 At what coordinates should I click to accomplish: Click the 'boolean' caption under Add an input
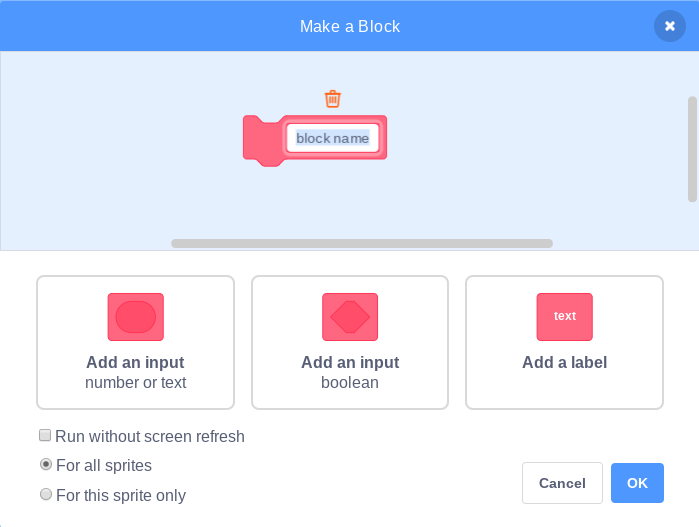coord(349,382)
